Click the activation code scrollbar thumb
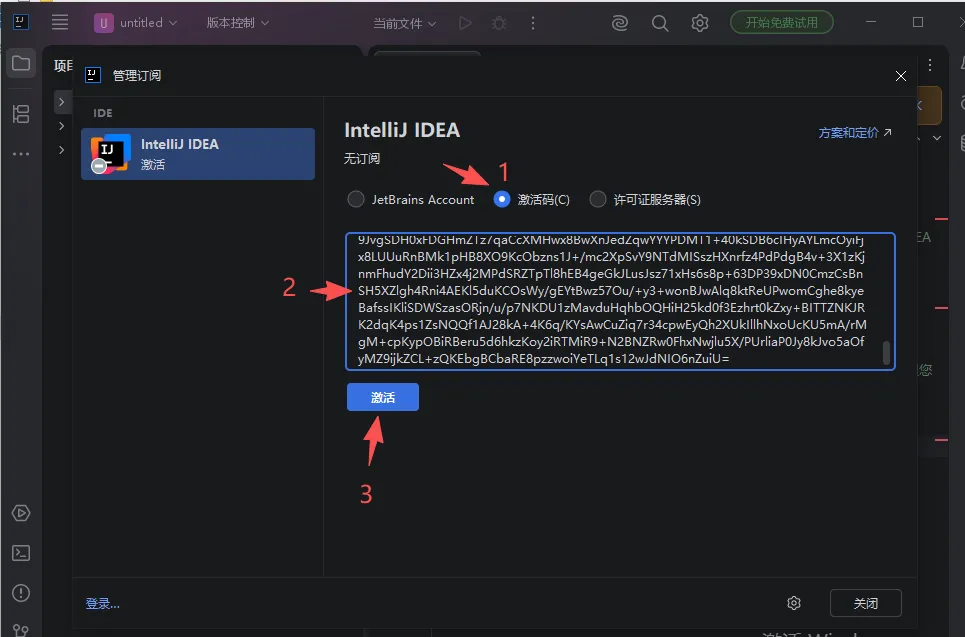 click(886, 353)
